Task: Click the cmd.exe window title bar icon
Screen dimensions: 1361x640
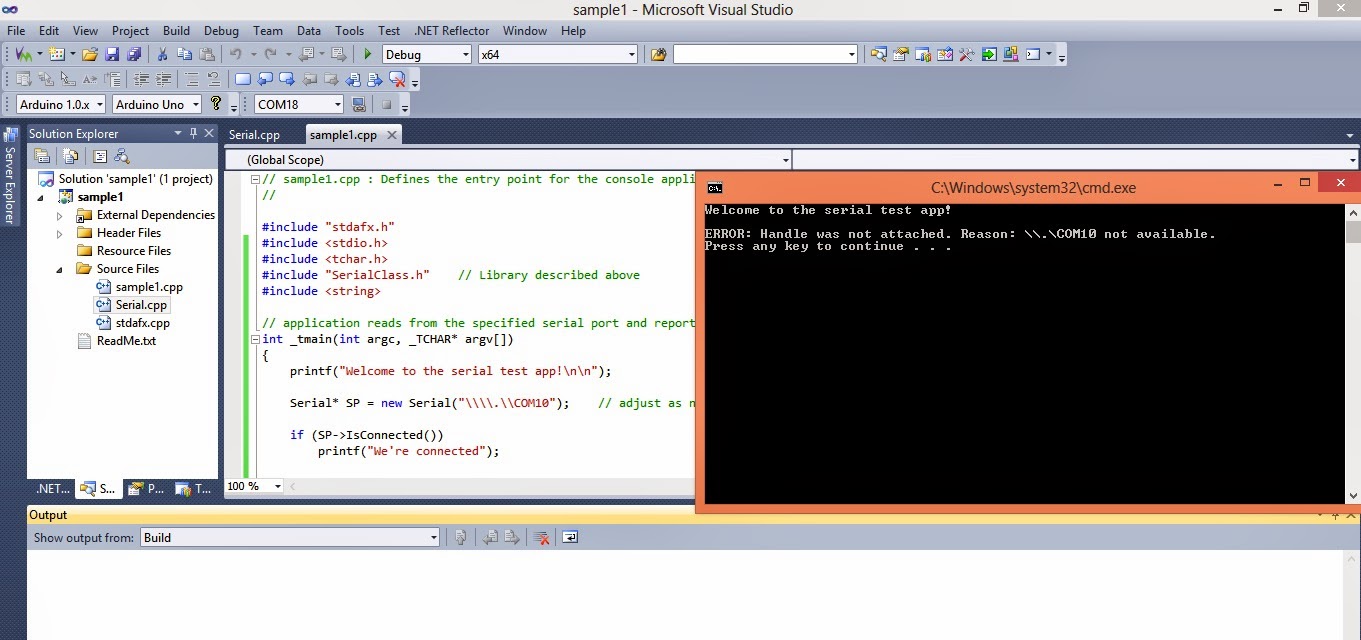Action: (x=714, y=187)
